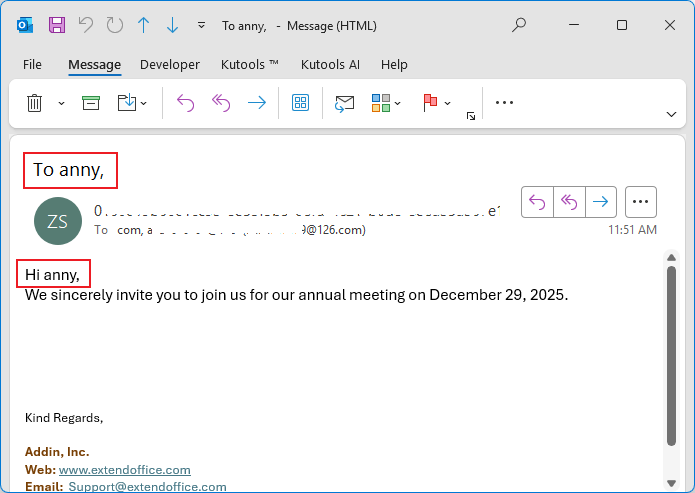The width and height of the screenshot is (695, 493).
Task: Click the Delete trash can icon in ribbon
Action: pos(34,102)
